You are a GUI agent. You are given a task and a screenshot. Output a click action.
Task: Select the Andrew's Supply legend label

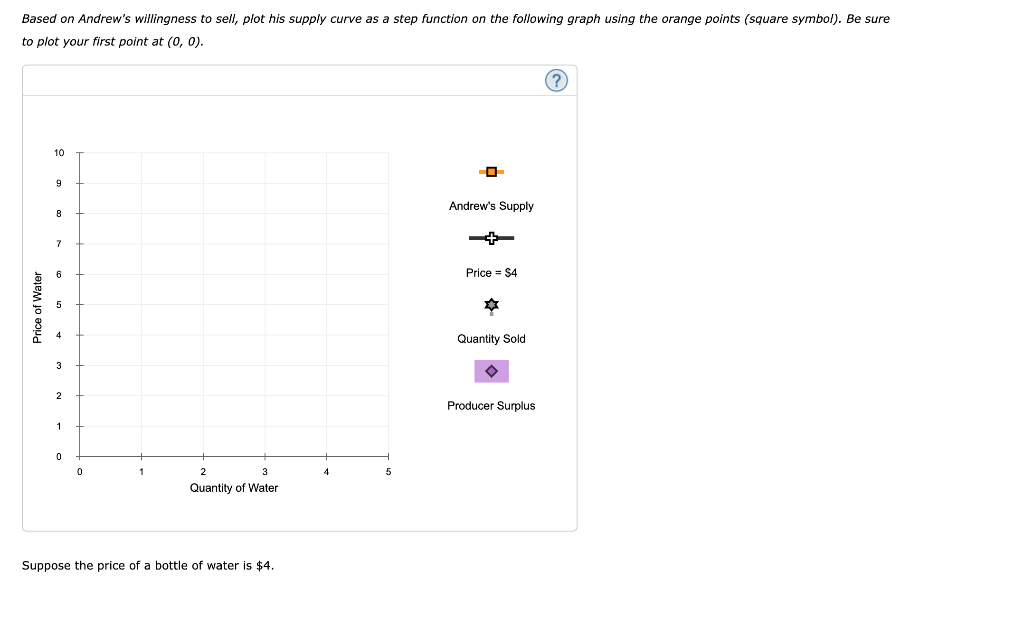pyautogui.click(x=491, y=206)
